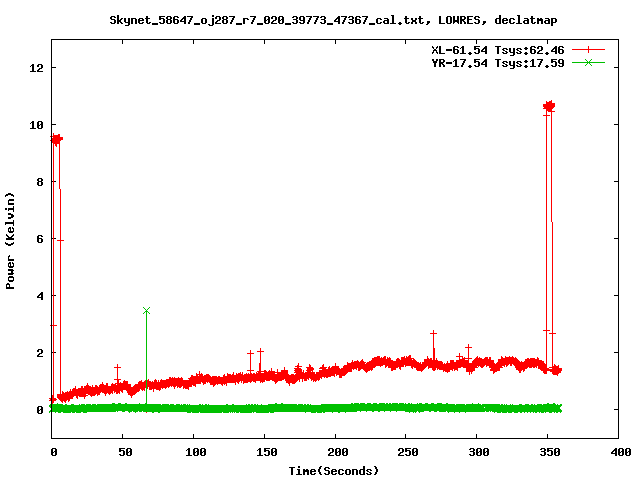Click the green spike marker near 3.5 Kelvin

pos(147,311)
